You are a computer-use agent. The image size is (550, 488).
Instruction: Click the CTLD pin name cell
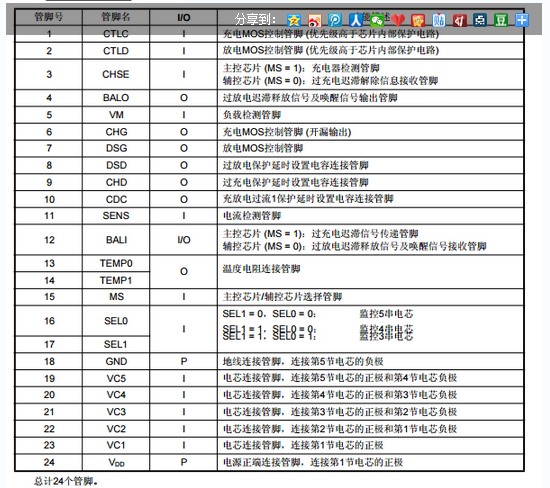pos(116,51)
